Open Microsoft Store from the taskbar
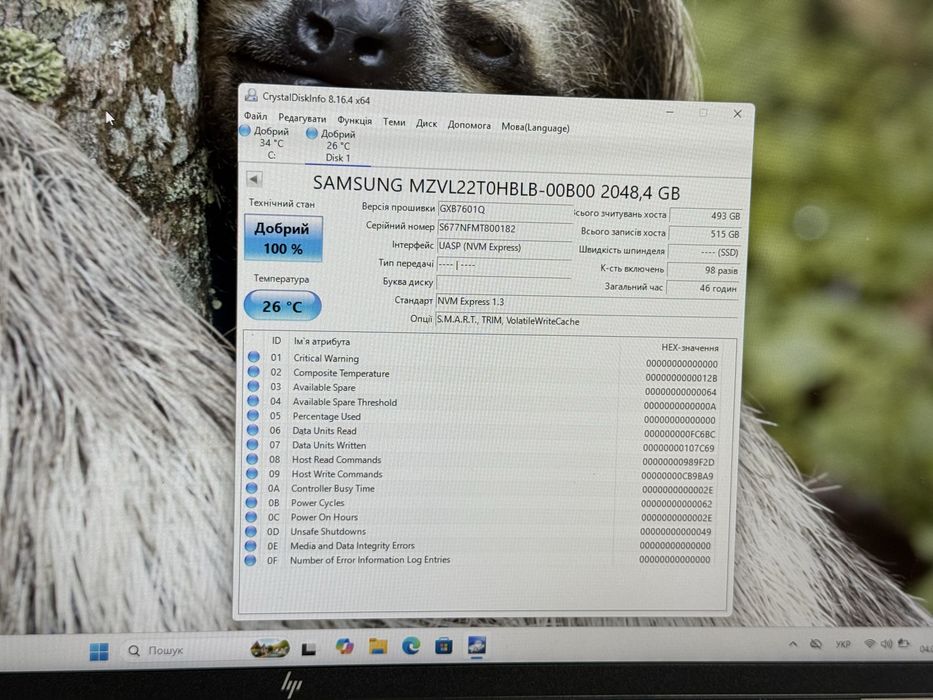The height and width of the screenshot is (700, 933). pos(443,645)
